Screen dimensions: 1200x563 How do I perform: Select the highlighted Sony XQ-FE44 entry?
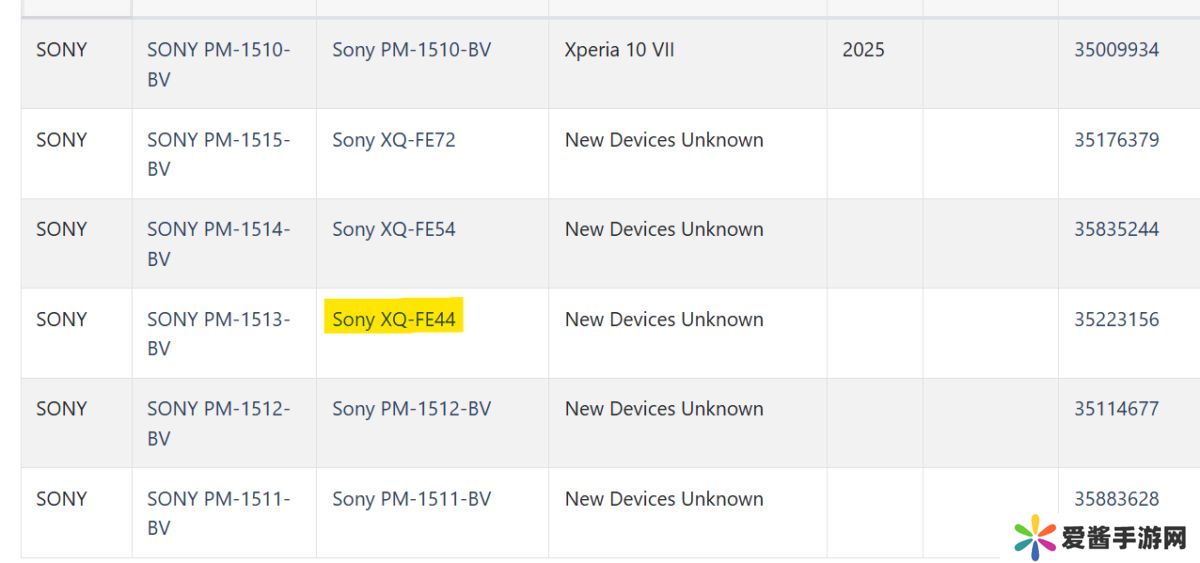(394, 320)
